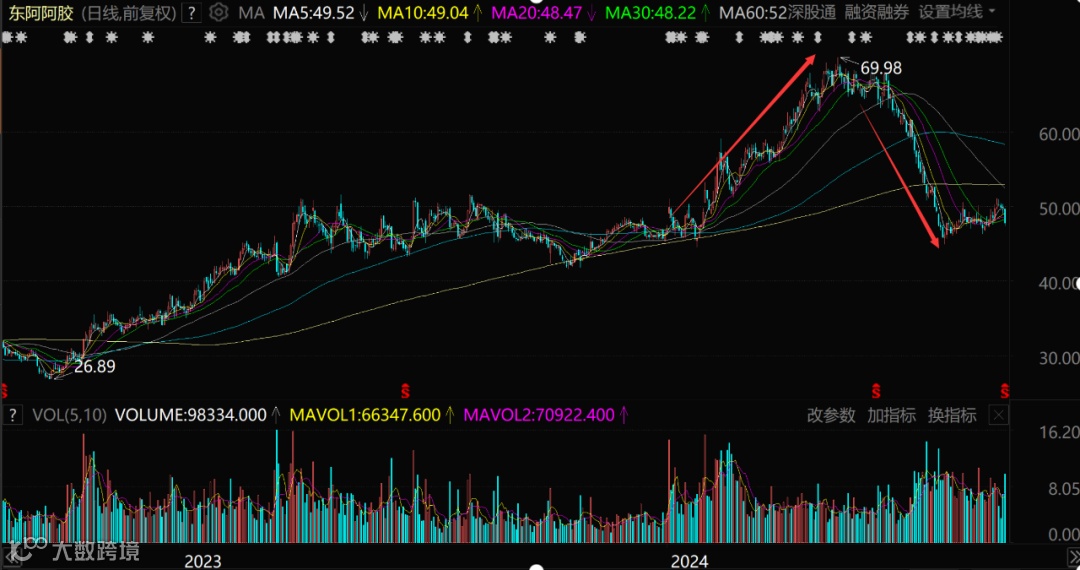Click the 26.89 low price label
1080x570 pixels.
coord(95,366)
